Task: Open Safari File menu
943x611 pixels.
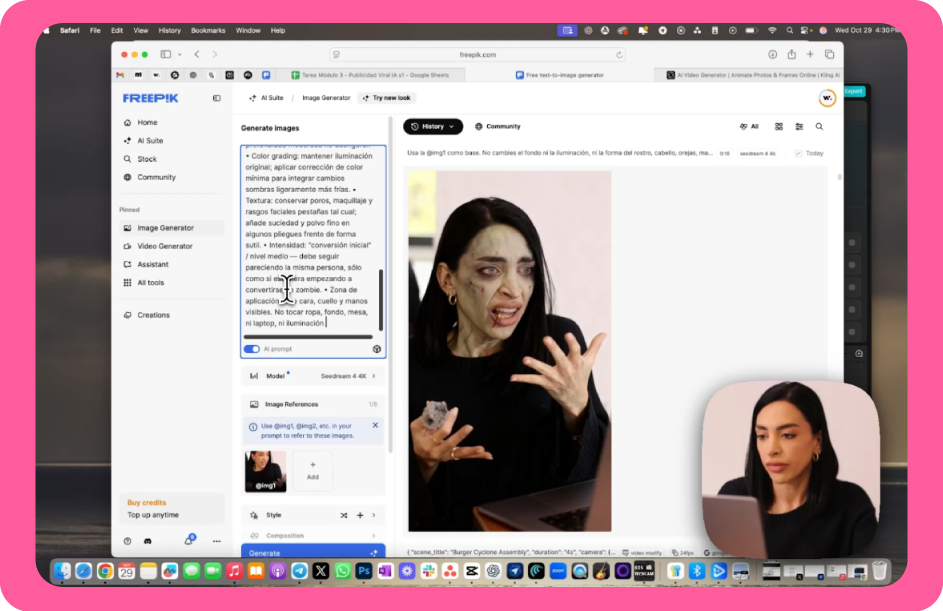Action: coord(95,31)
